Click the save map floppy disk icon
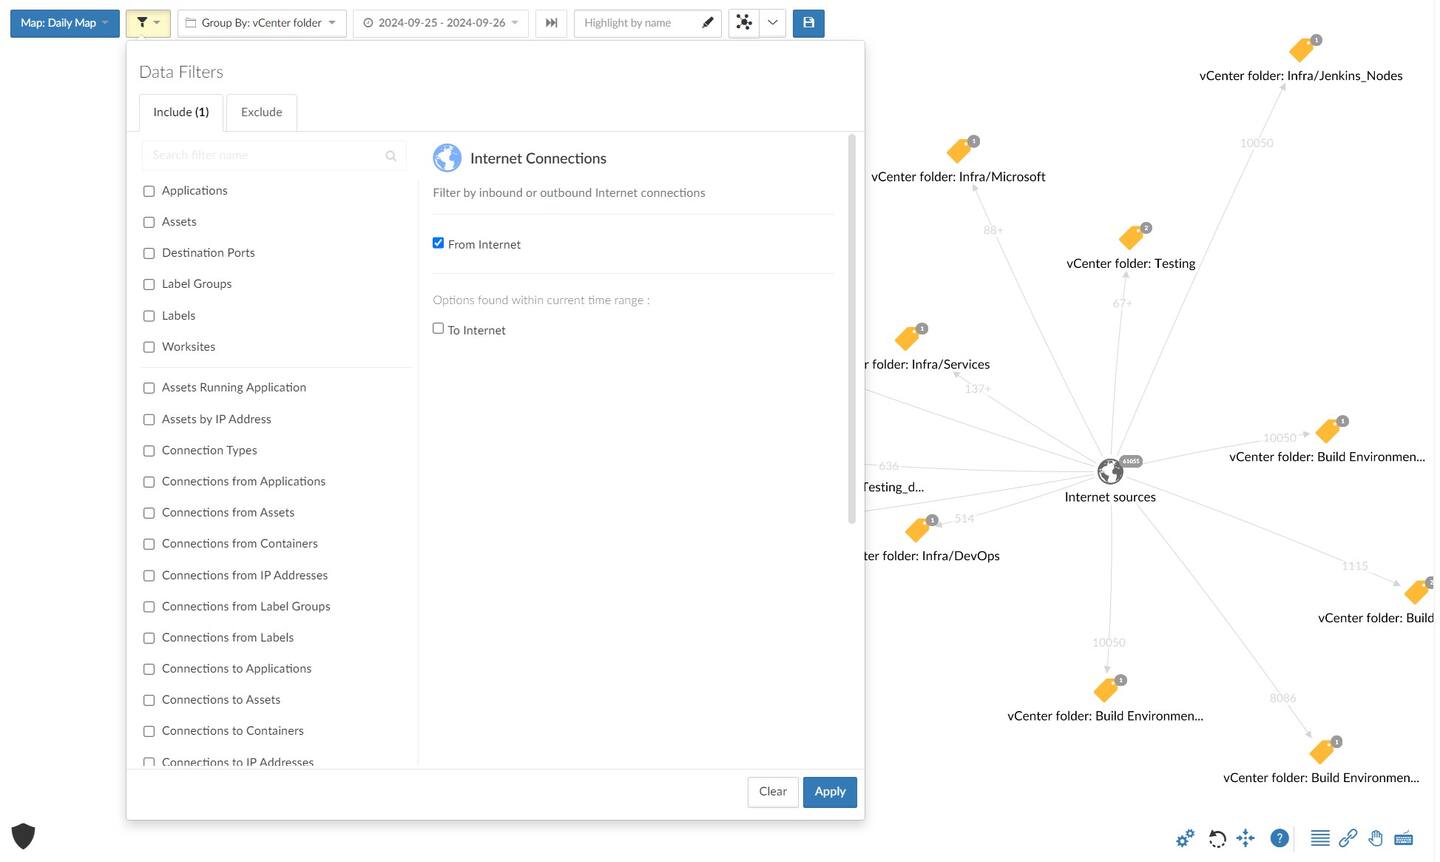The image size is (1440, 862). pos(808,23)
